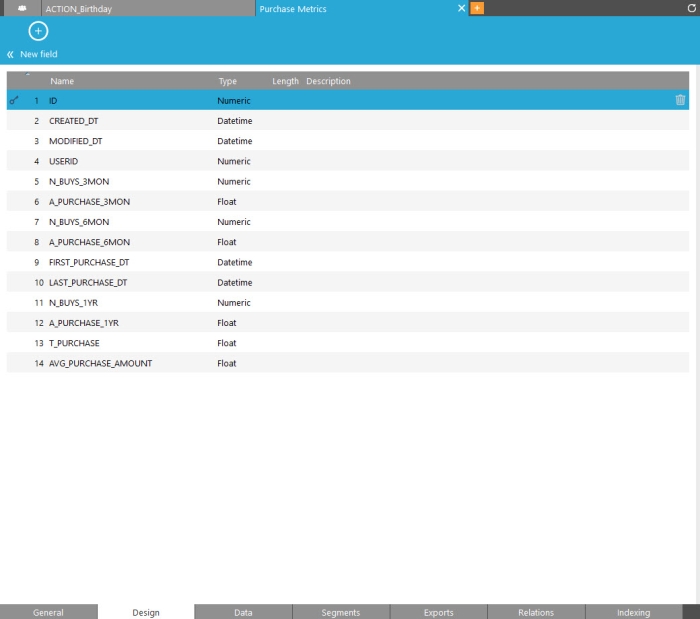Click the refresh icon at top right
The width and height of the screenshot is (700, 619).
[x=692, y=8]
